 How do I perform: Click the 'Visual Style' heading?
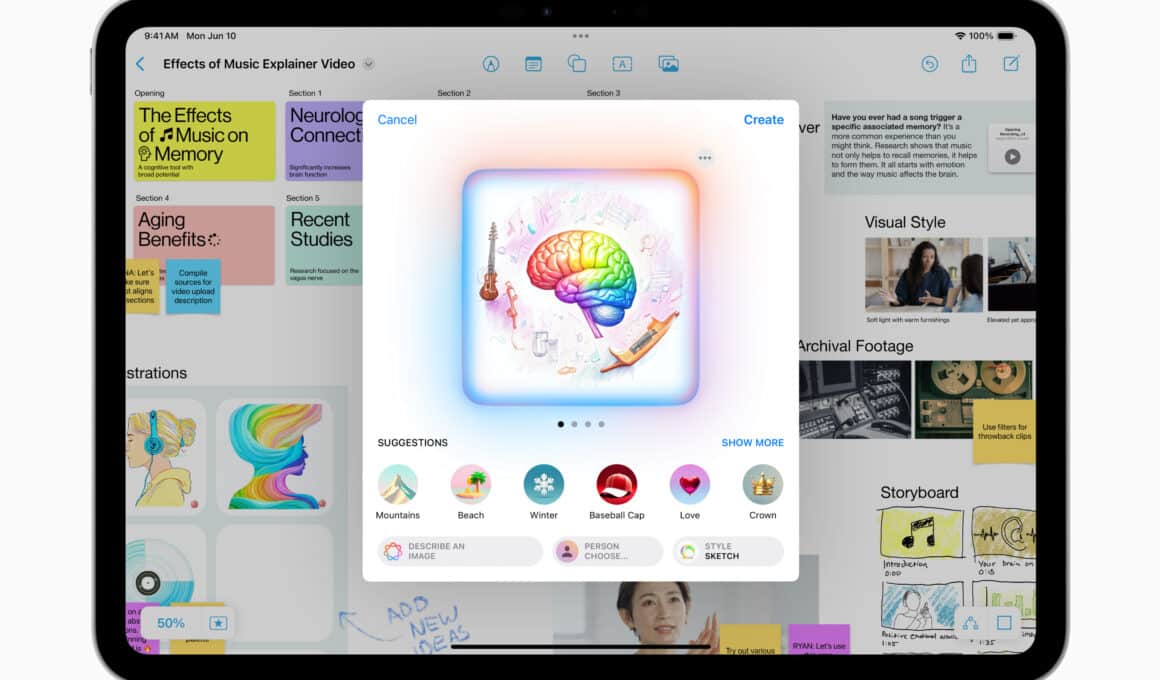click(905, 222)
